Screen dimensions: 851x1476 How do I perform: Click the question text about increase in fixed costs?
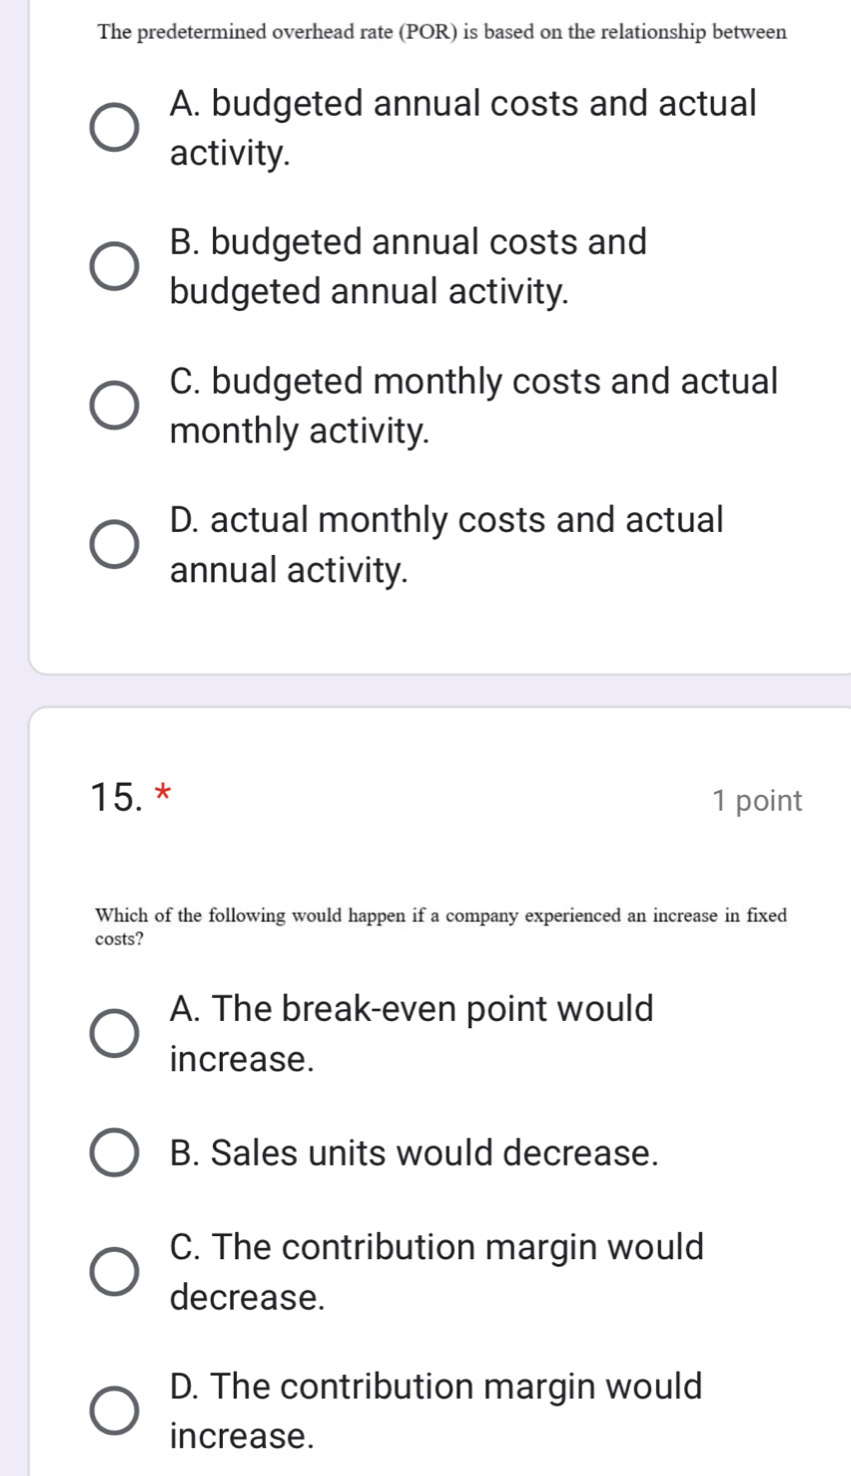coord(440,926)
